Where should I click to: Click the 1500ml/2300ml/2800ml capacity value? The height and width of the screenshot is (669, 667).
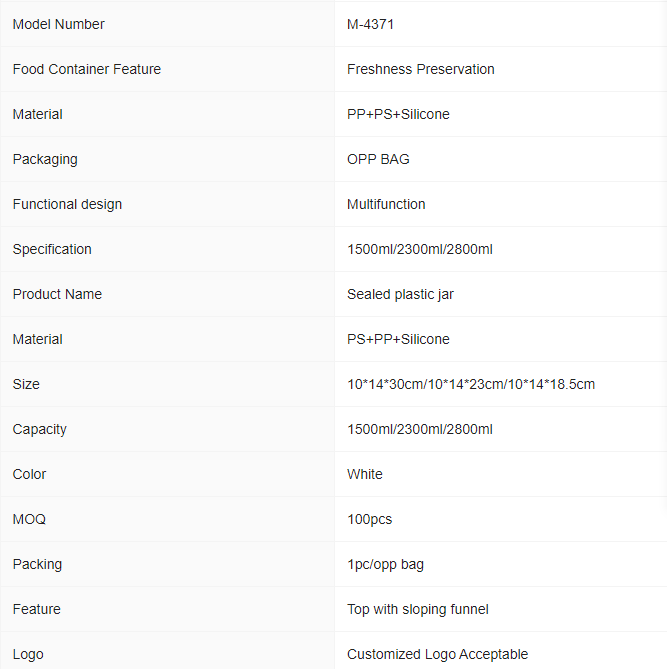point(419,429)
